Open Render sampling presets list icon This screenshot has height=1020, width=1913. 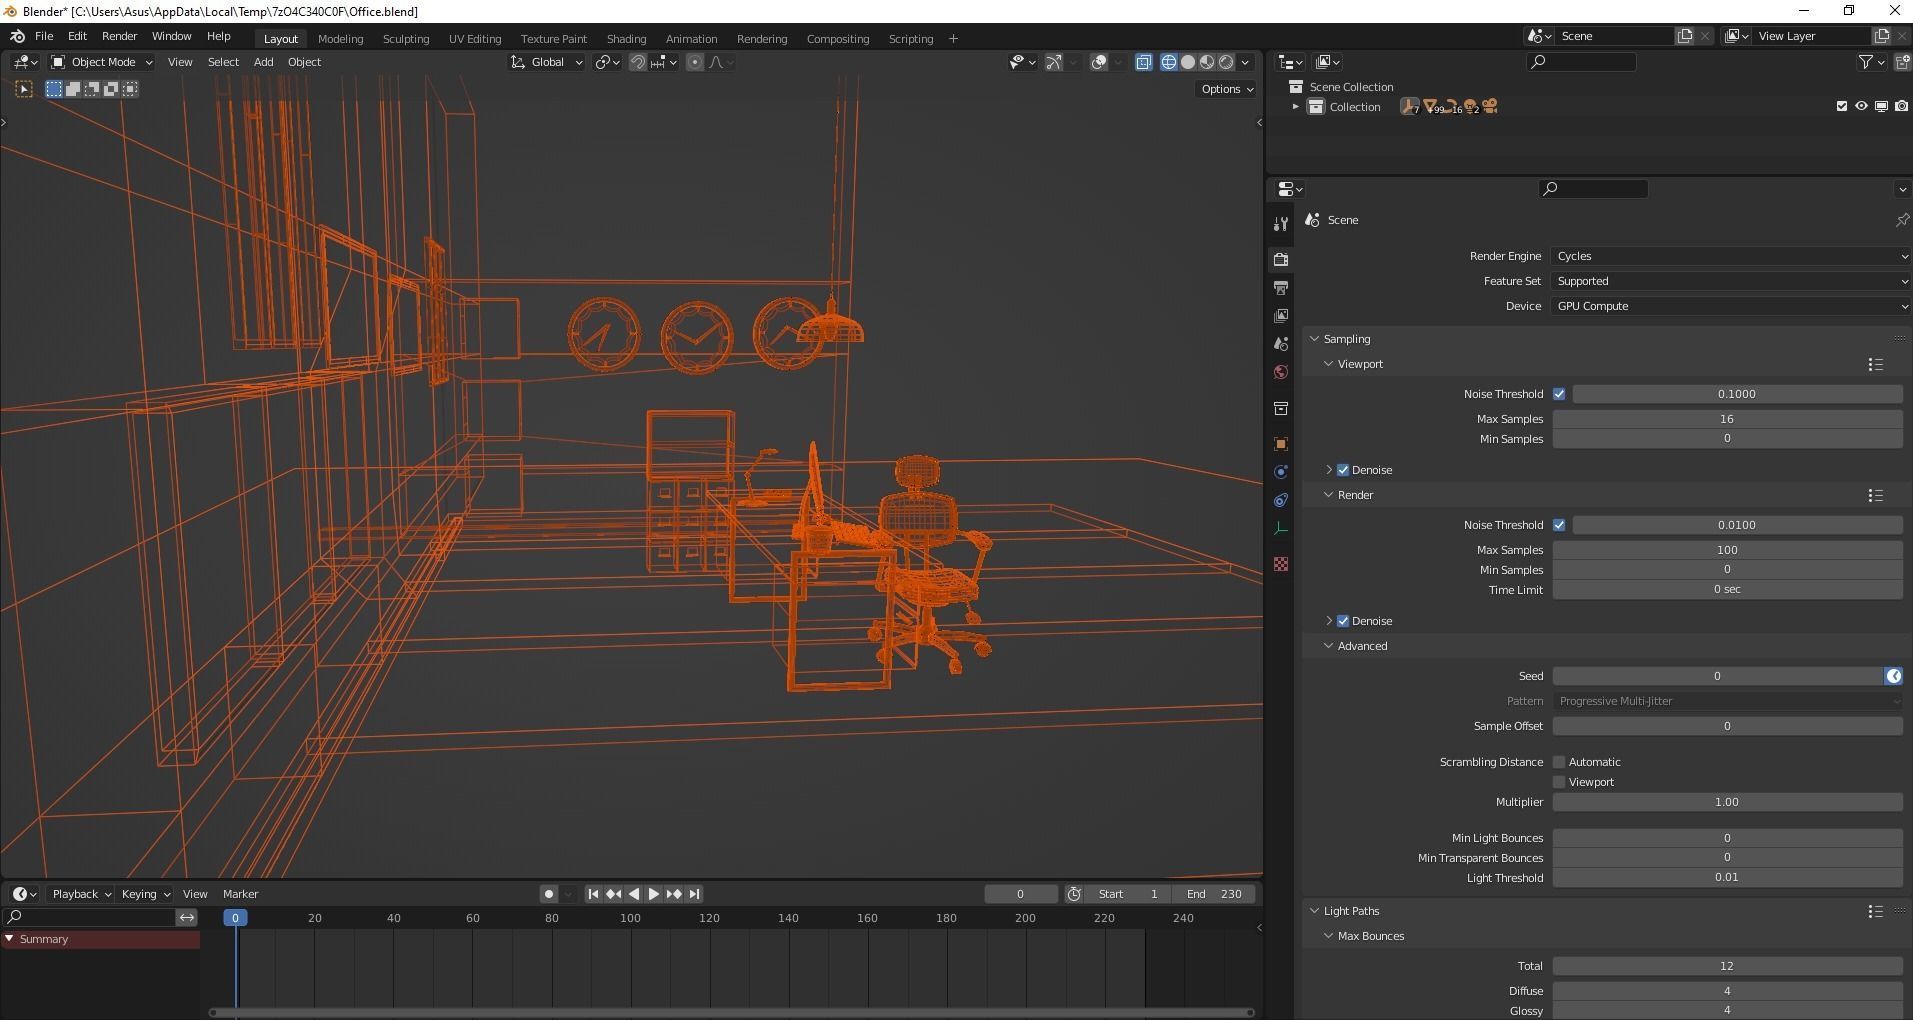pyautogui.click(x=1876, y=495)
